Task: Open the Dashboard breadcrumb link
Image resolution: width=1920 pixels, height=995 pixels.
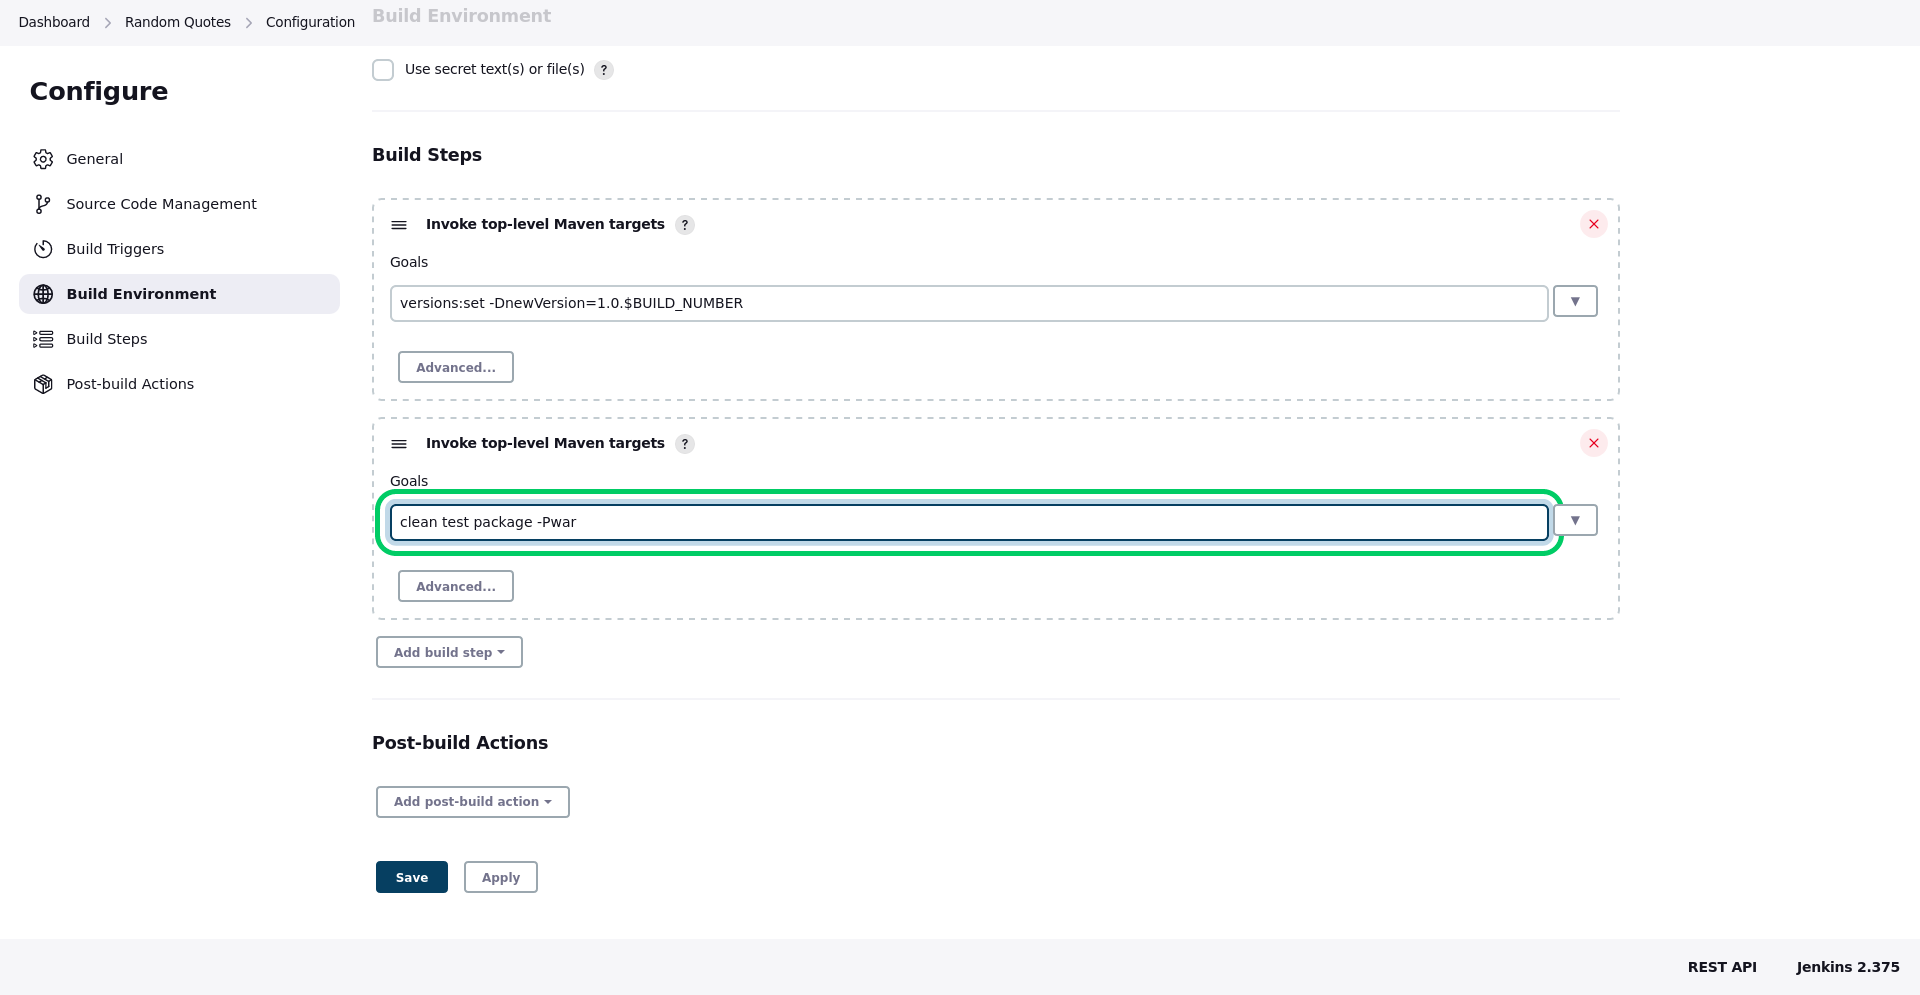Action: 54,22
